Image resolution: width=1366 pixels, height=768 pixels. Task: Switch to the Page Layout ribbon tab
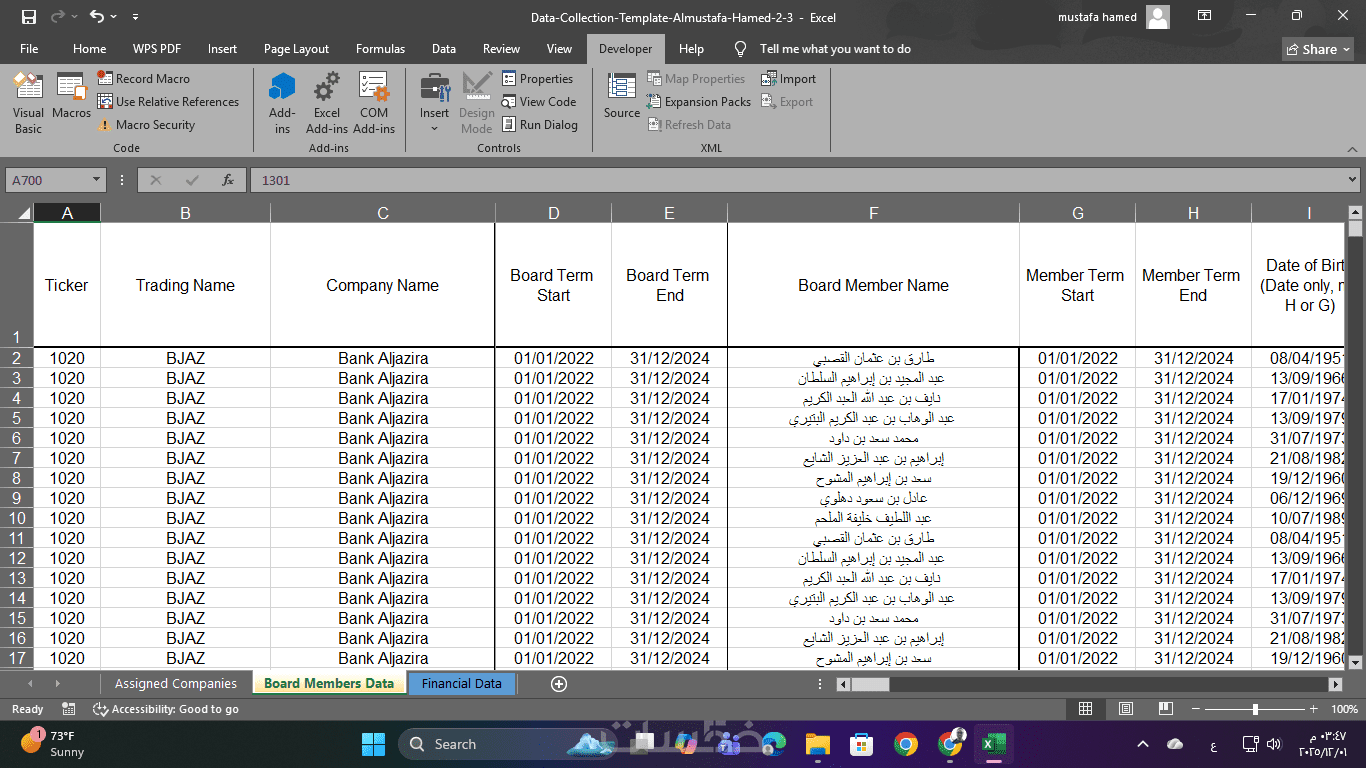[x=296, y=49]
